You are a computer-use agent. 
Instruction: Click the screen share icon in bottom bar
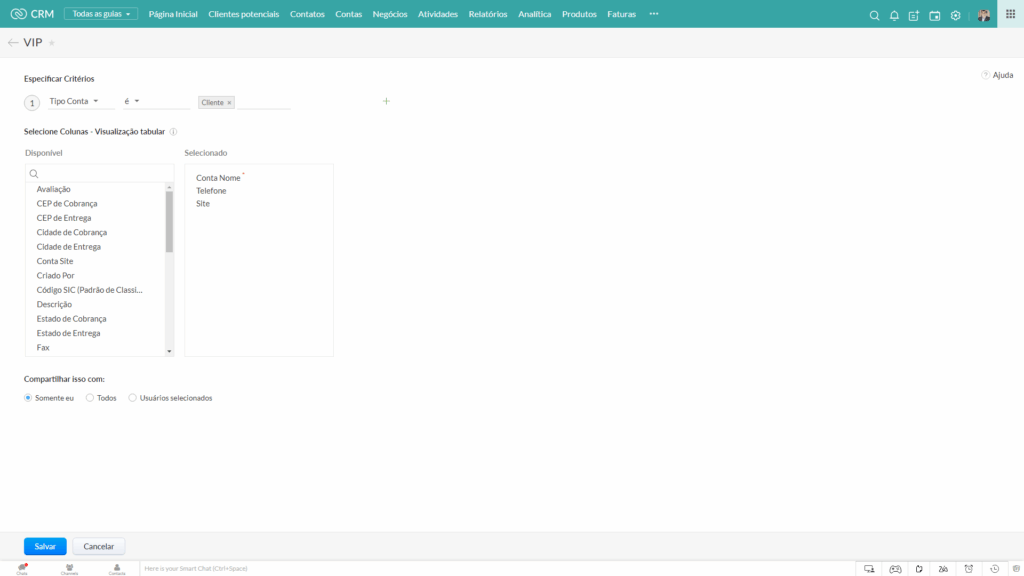(869, 569)
